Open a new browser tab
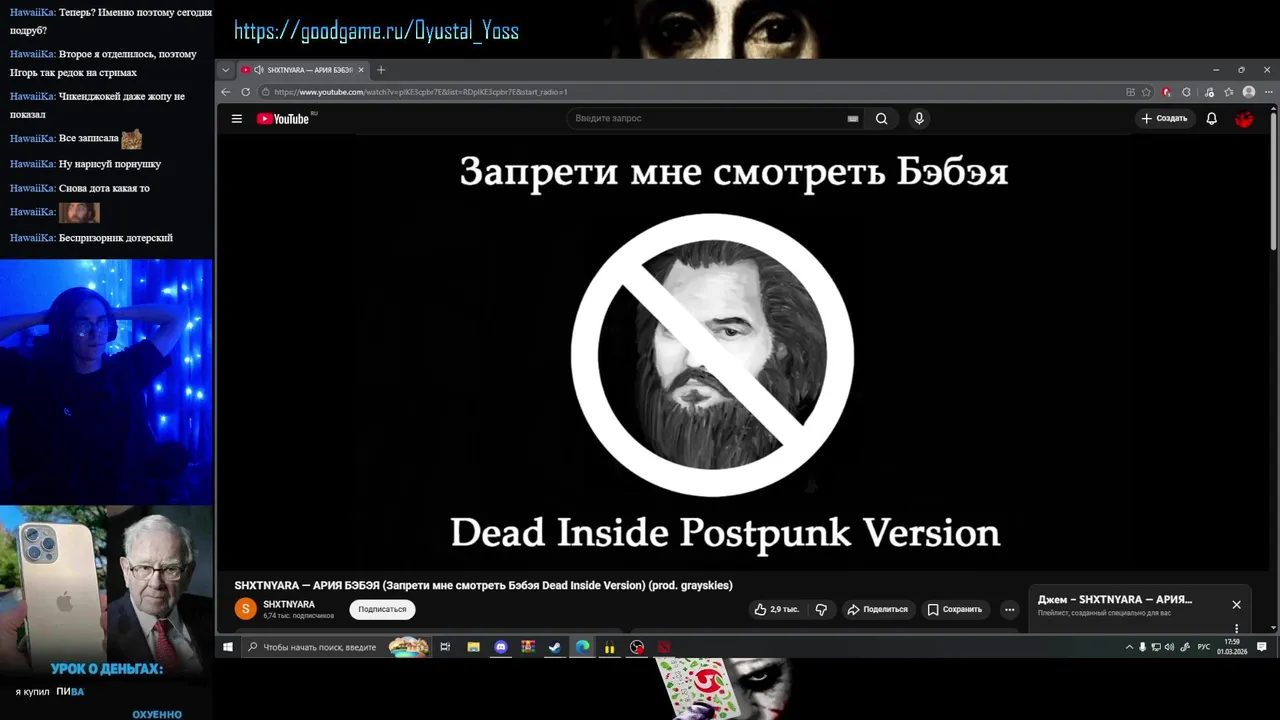 (x=381, y=70)
